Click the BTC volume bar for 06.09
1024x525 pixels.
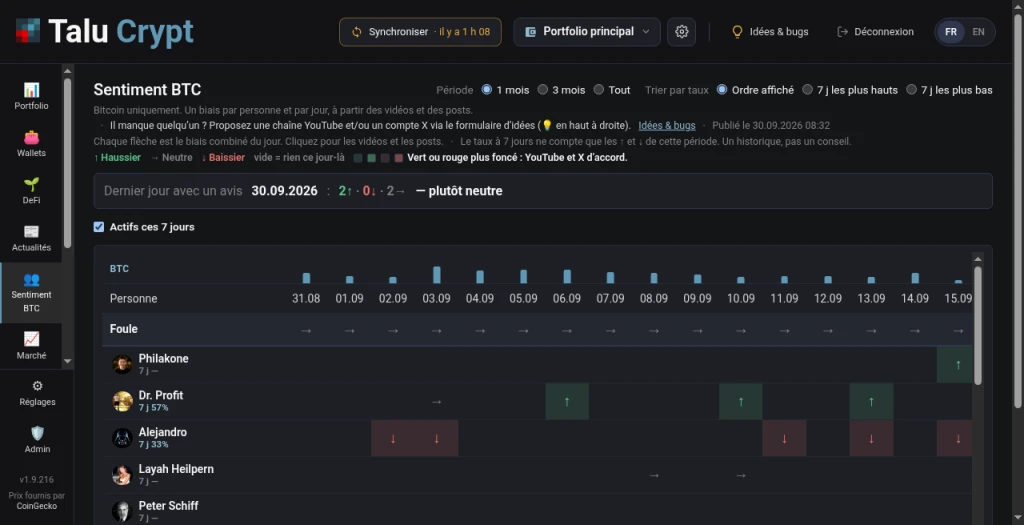[x=567, y=276]
